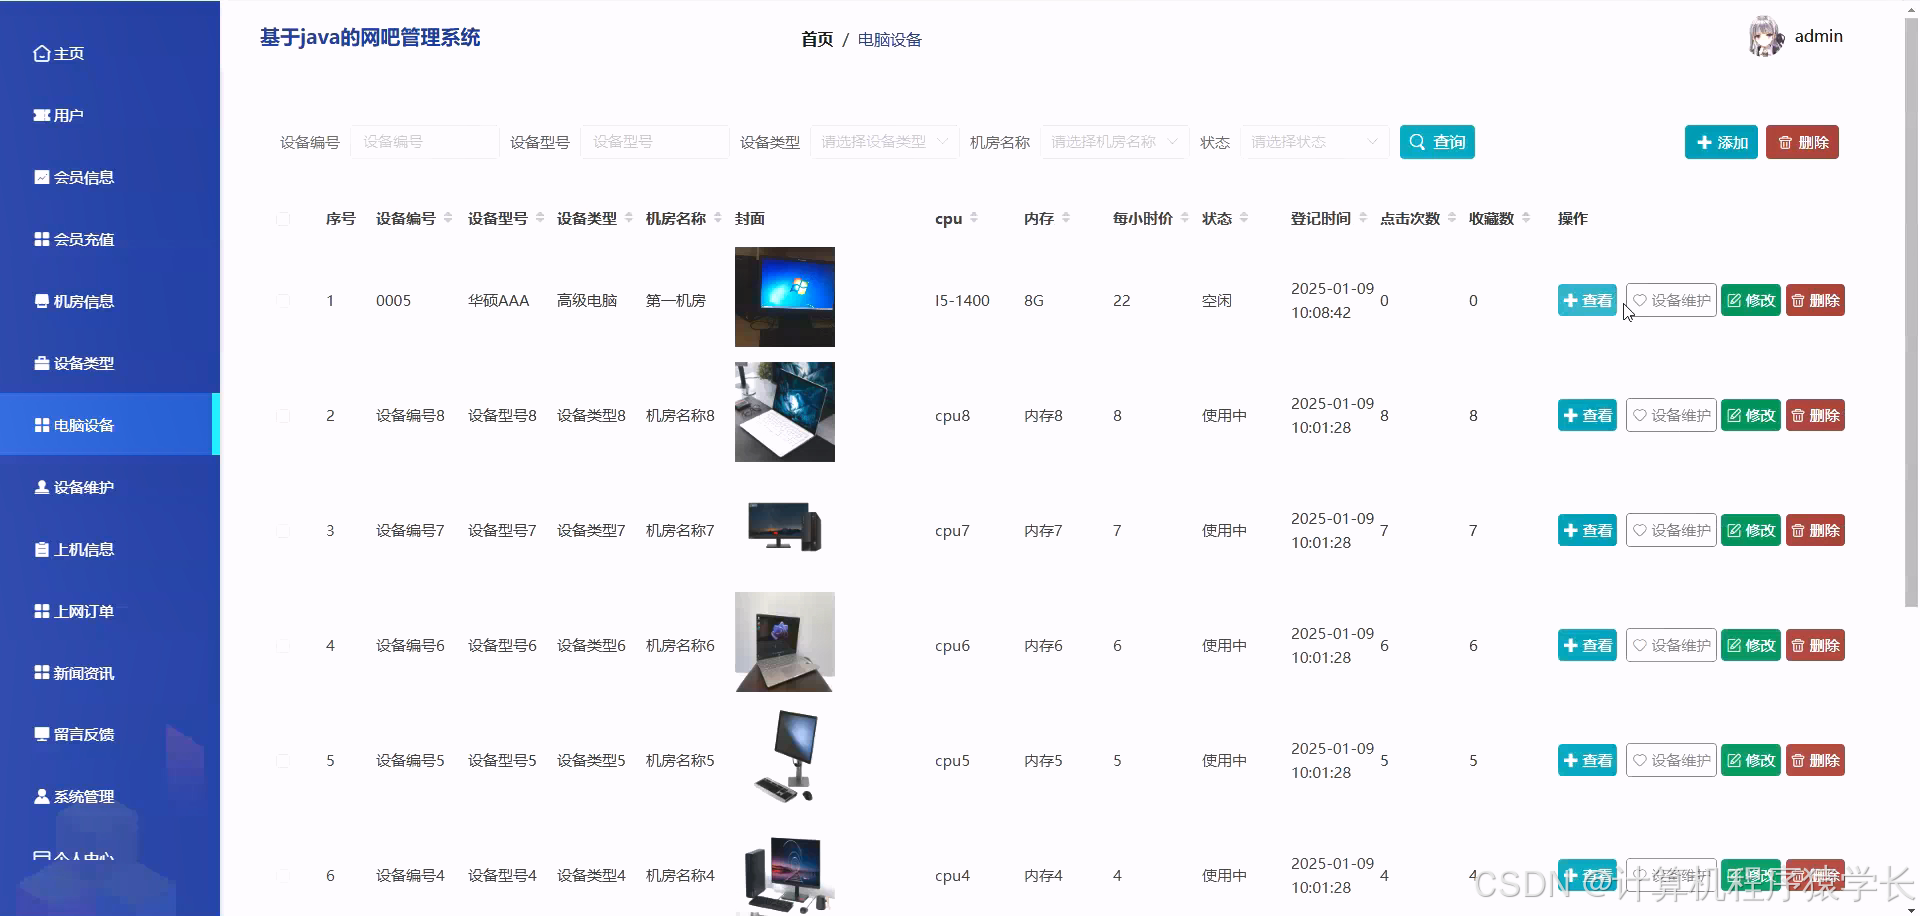Viewport: 1920px width, 916px height.
Task: Check the 设备编号4 row checkbox
Action: click(x=283, y=875)
